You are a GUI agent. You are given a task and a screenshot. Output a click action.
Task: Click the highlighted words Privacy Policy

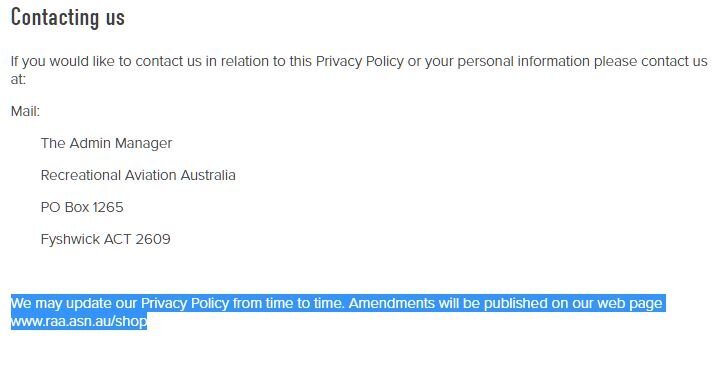(185, 303)
